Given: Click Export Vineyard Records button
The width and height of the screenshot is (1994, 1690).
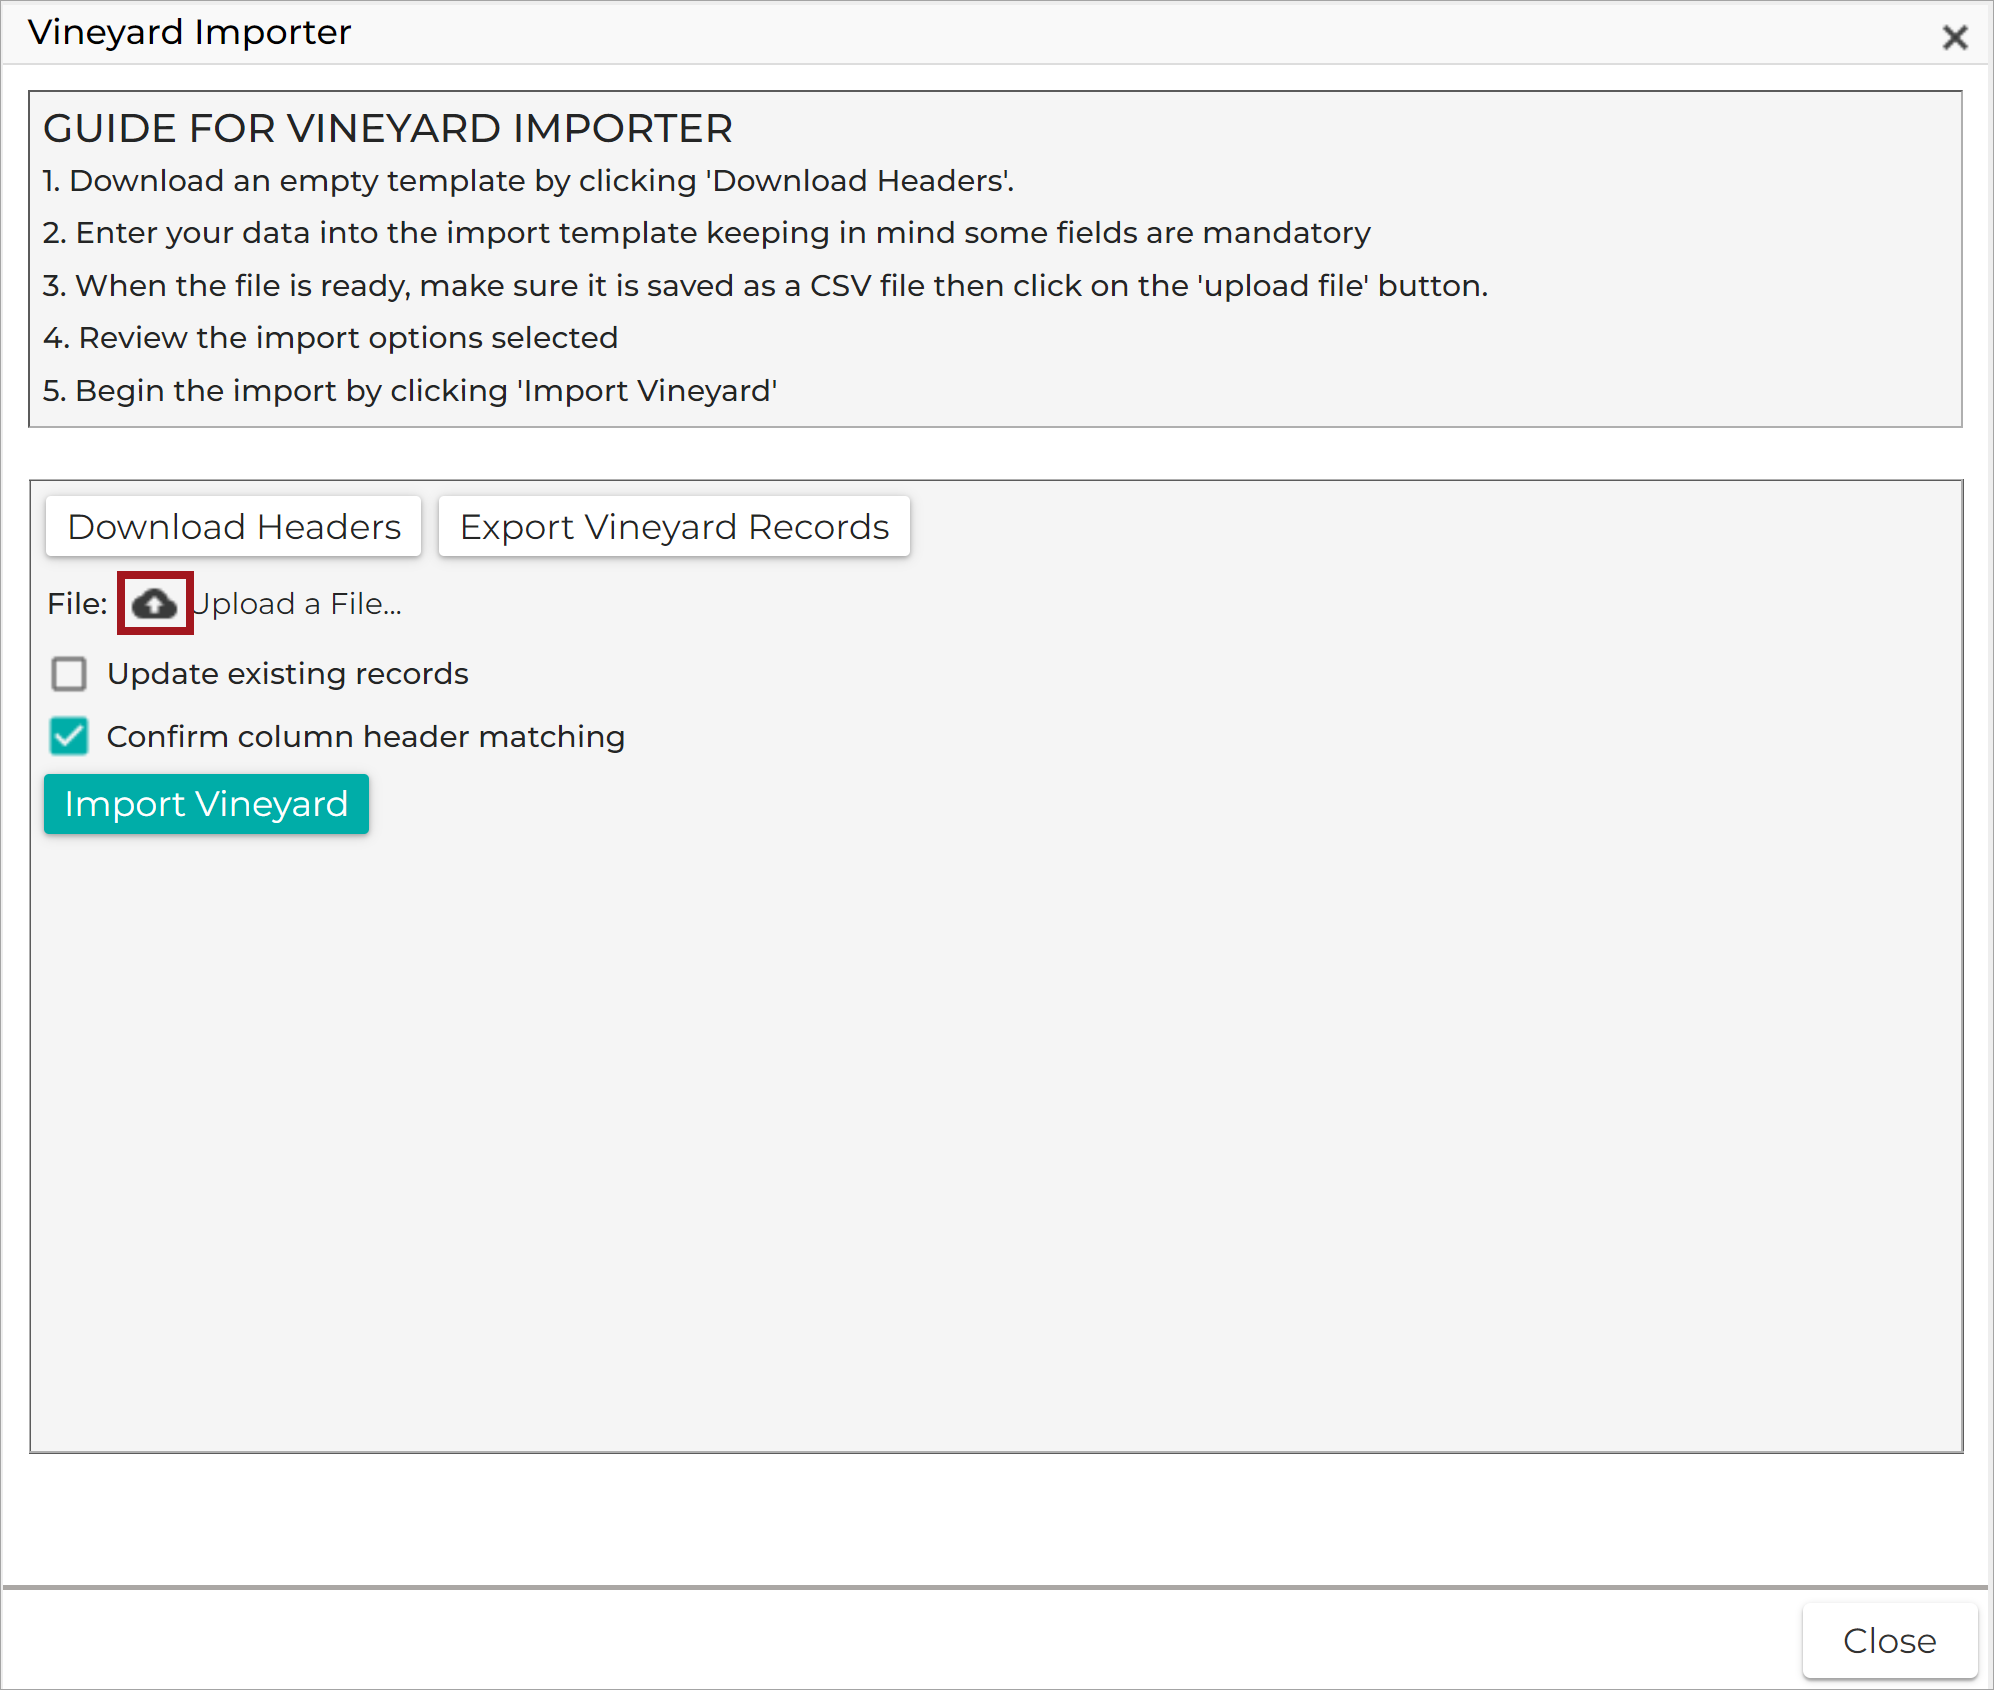Looking at the screenshot, I should 674,527.
